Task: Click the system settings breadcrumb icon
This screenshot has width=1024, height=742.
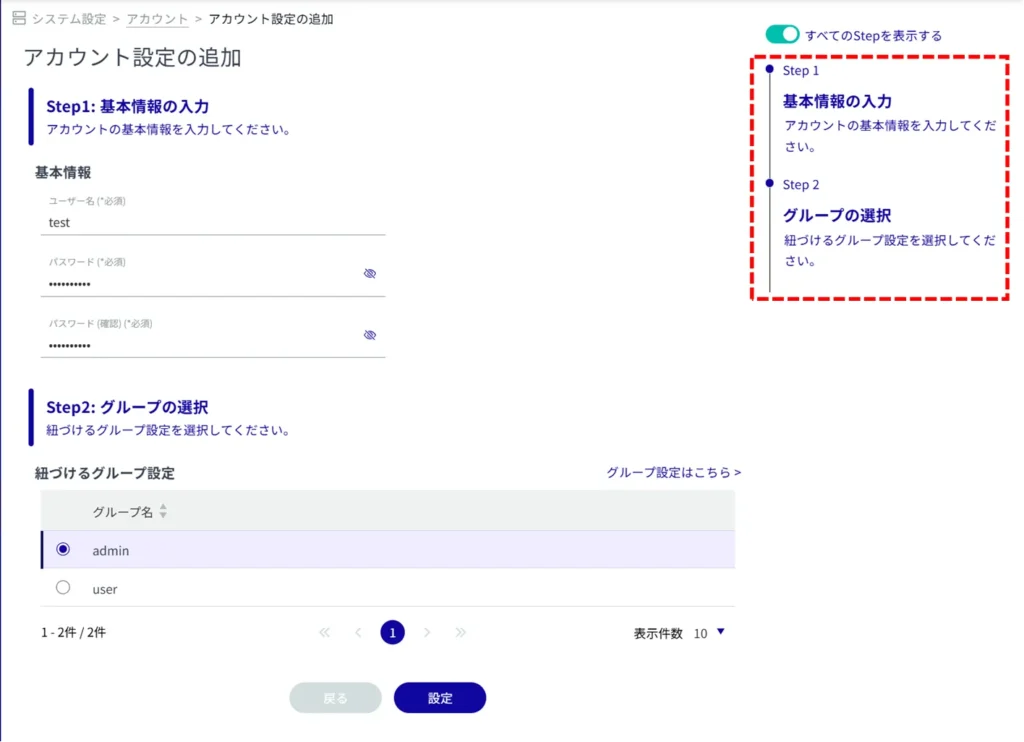Action: pyautogui.click(x=18, y=19)
